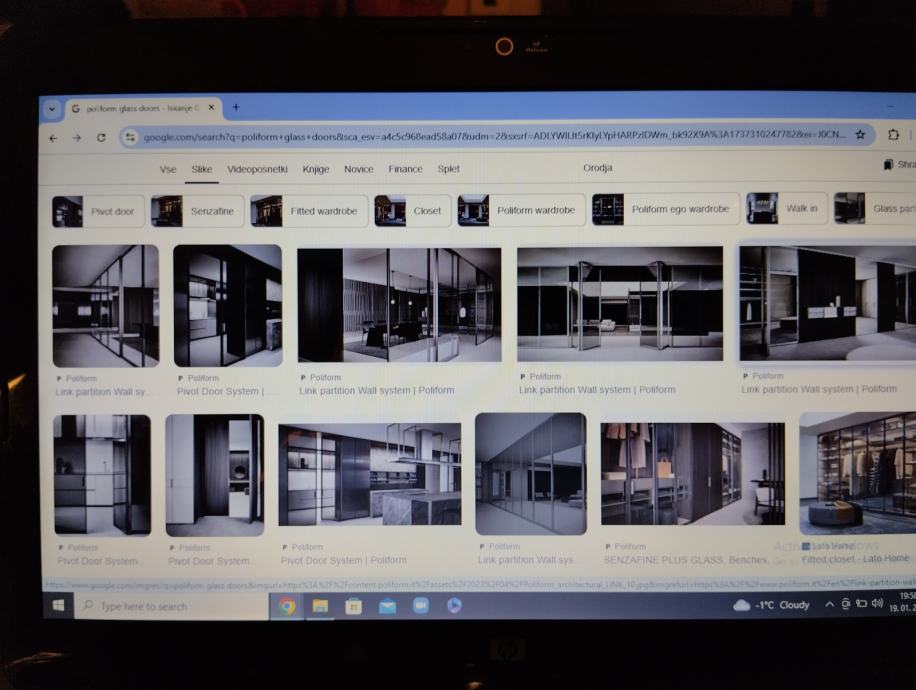The image size is (916, 690).
Task: Launch Chrome from the taskbar
Action: tap(287, 606)
